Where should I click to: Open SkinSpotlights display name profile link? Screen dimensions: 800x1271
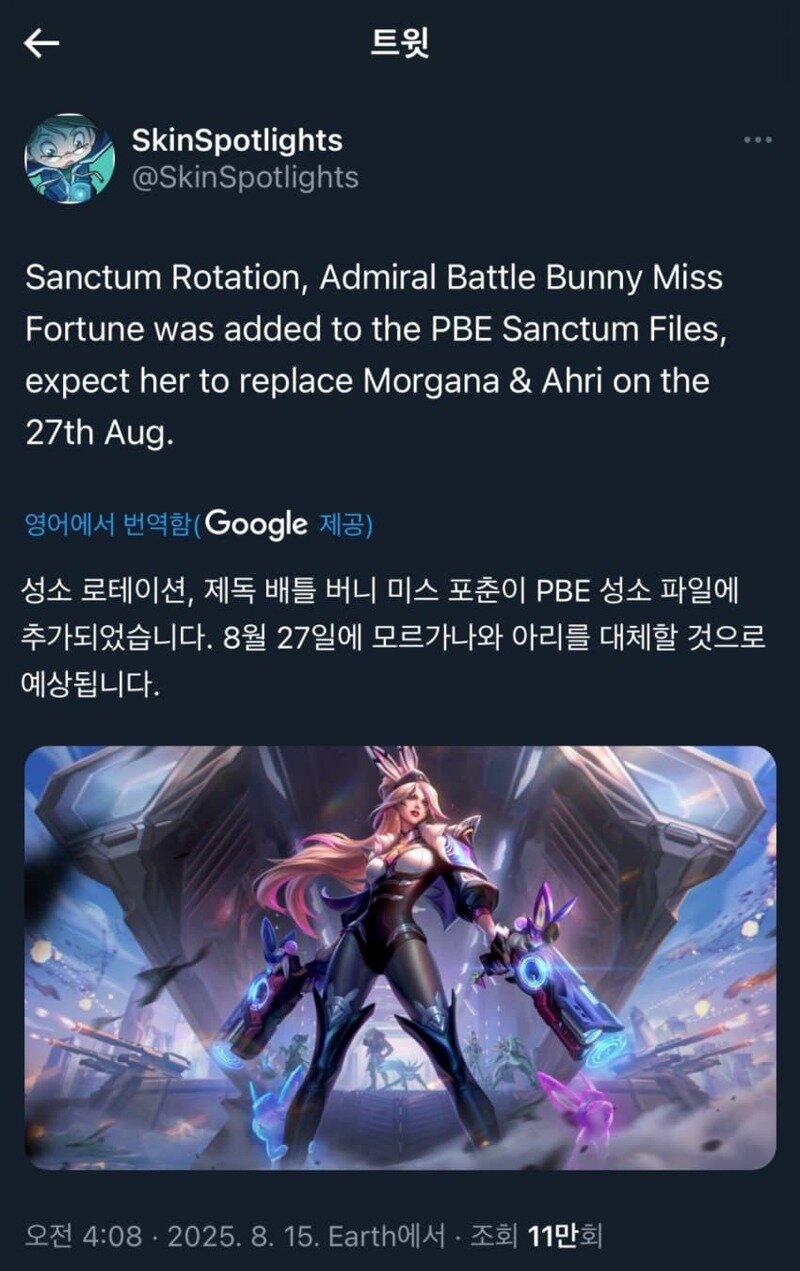tap(237, 140)
